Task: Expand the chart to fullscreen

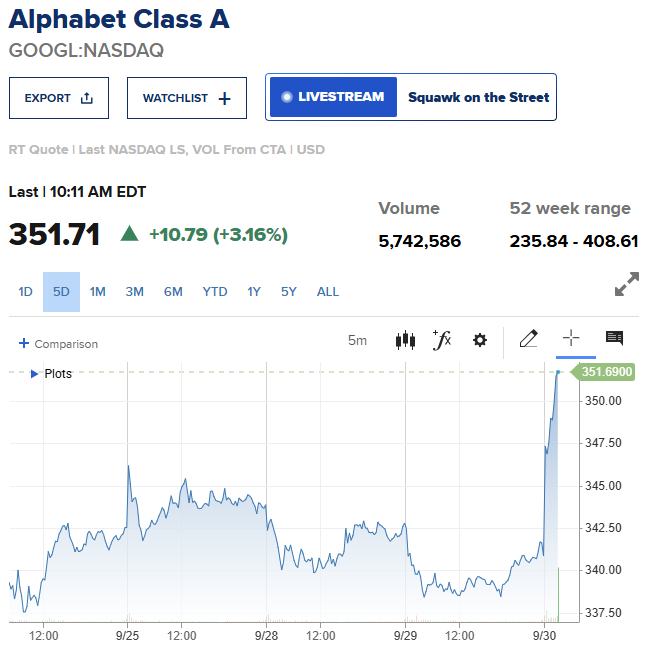Action: click(627, 284)
